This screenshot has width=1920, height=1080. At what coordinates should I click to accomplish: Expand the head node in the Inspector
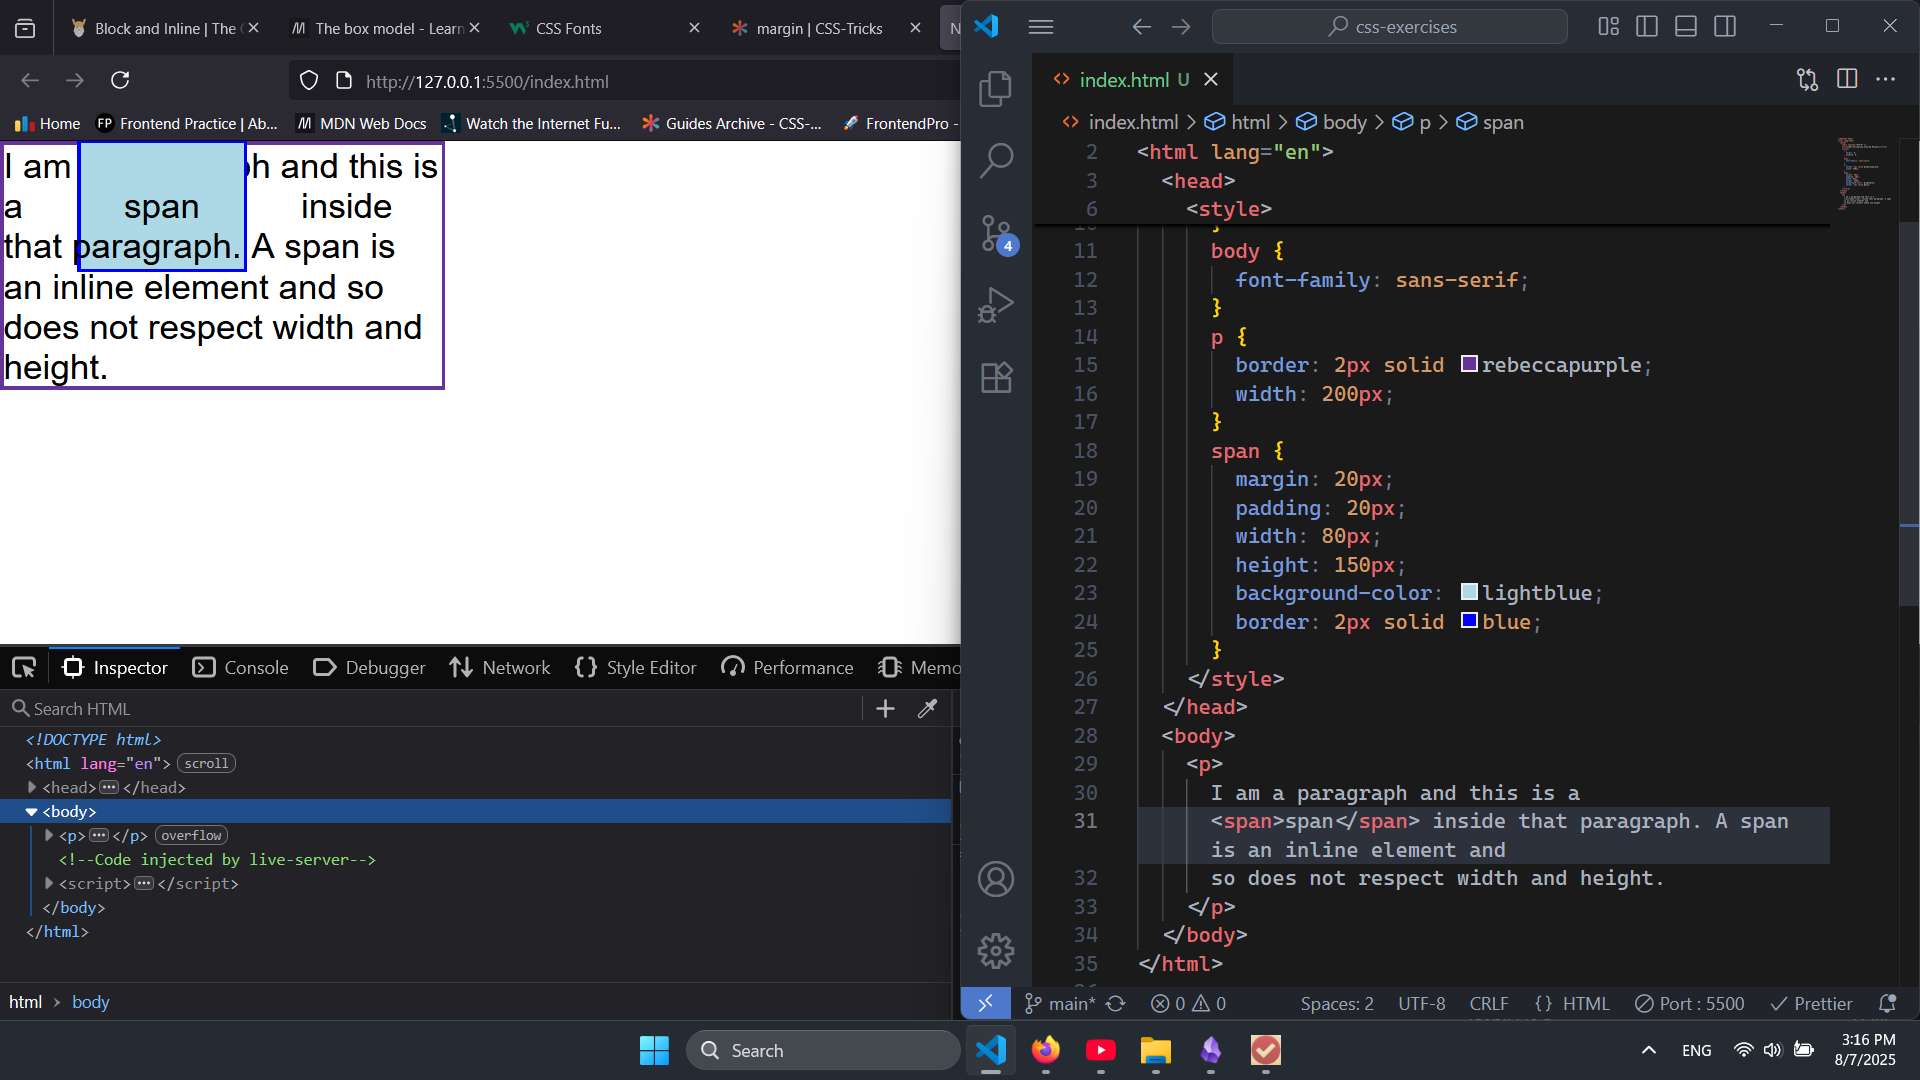32,788
